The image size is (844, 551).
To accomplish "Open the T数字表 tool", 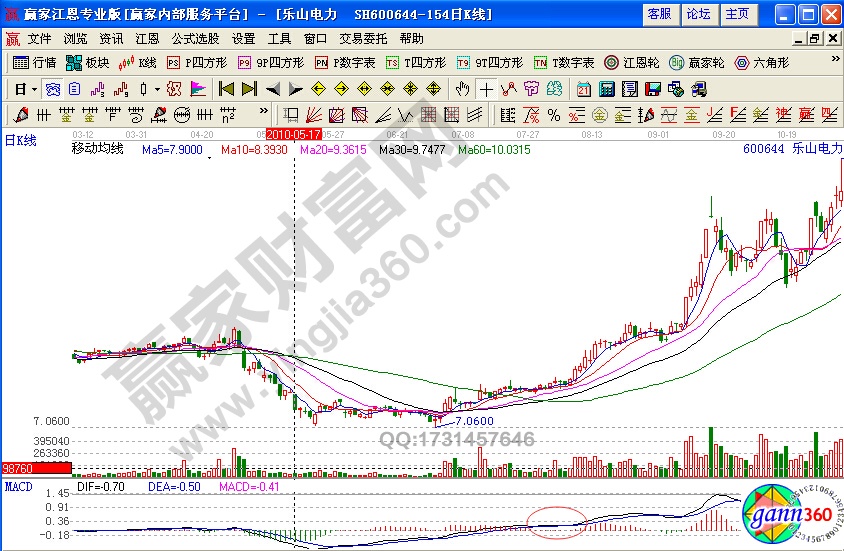I will pyautogui.click(x=564, y=63).
